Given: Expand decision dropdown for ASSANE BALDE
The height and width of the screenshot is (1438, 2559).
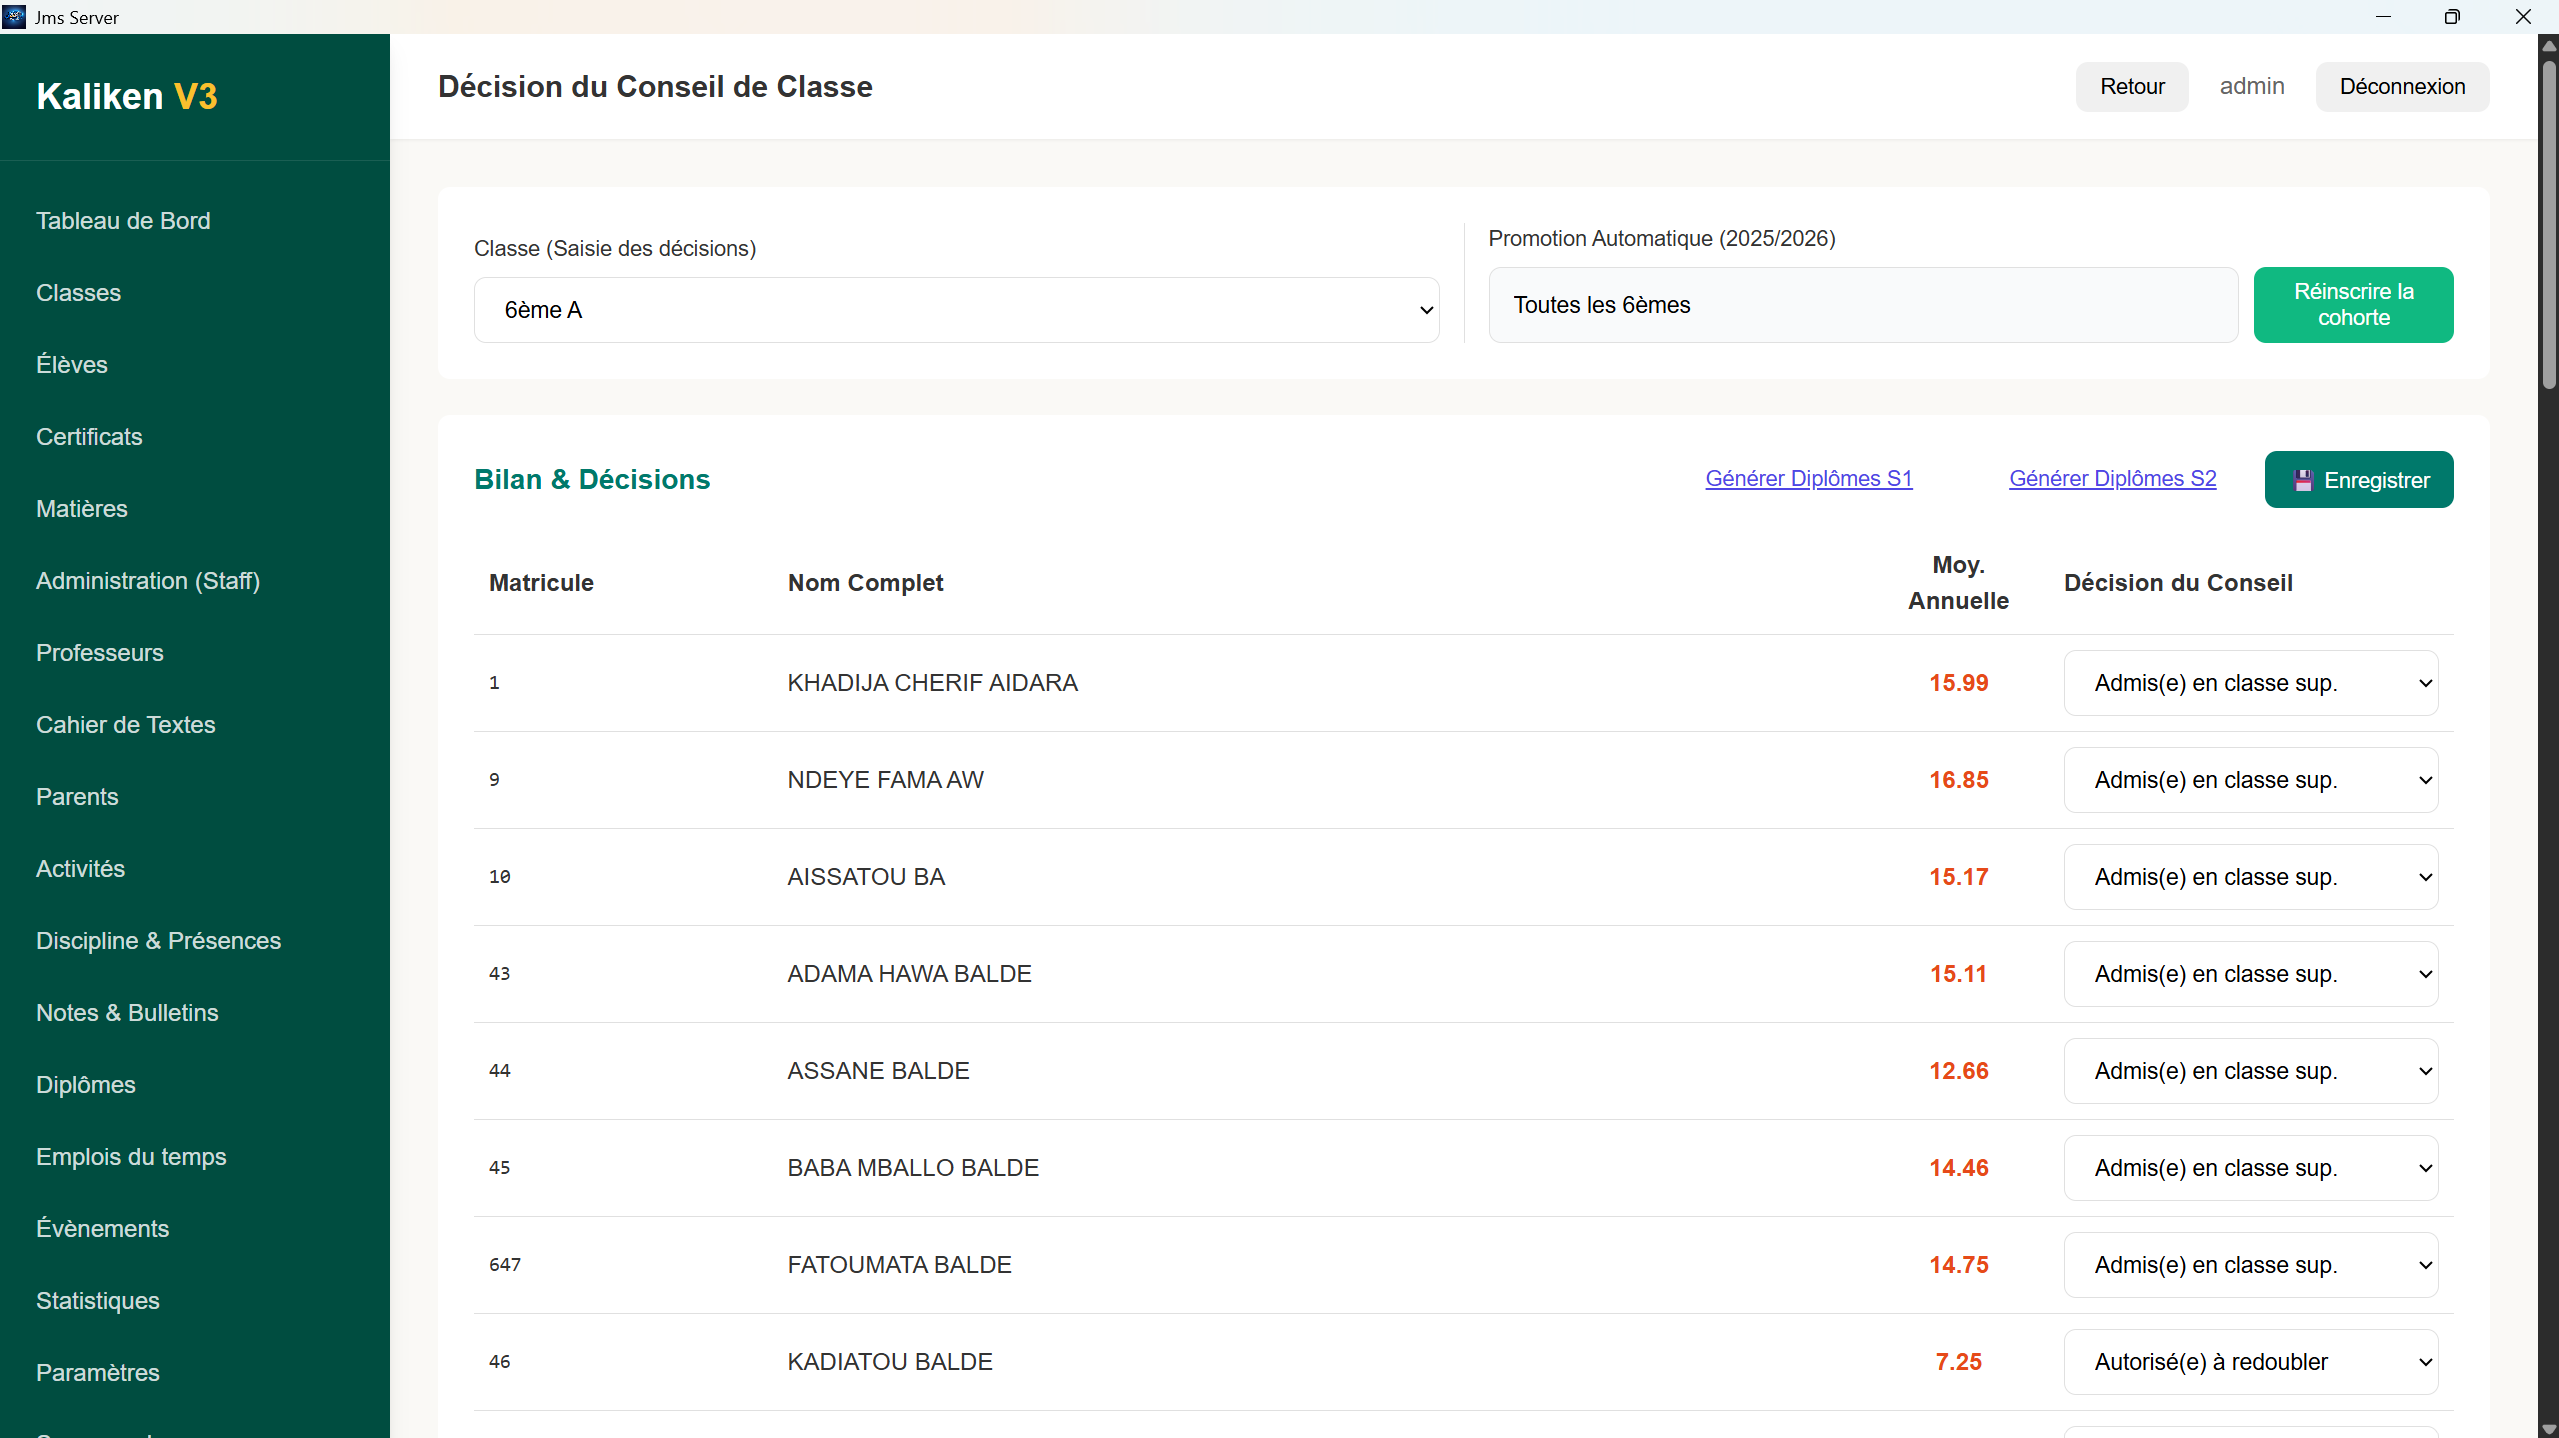Looking at the screenshot, I should (2250, 1071).
